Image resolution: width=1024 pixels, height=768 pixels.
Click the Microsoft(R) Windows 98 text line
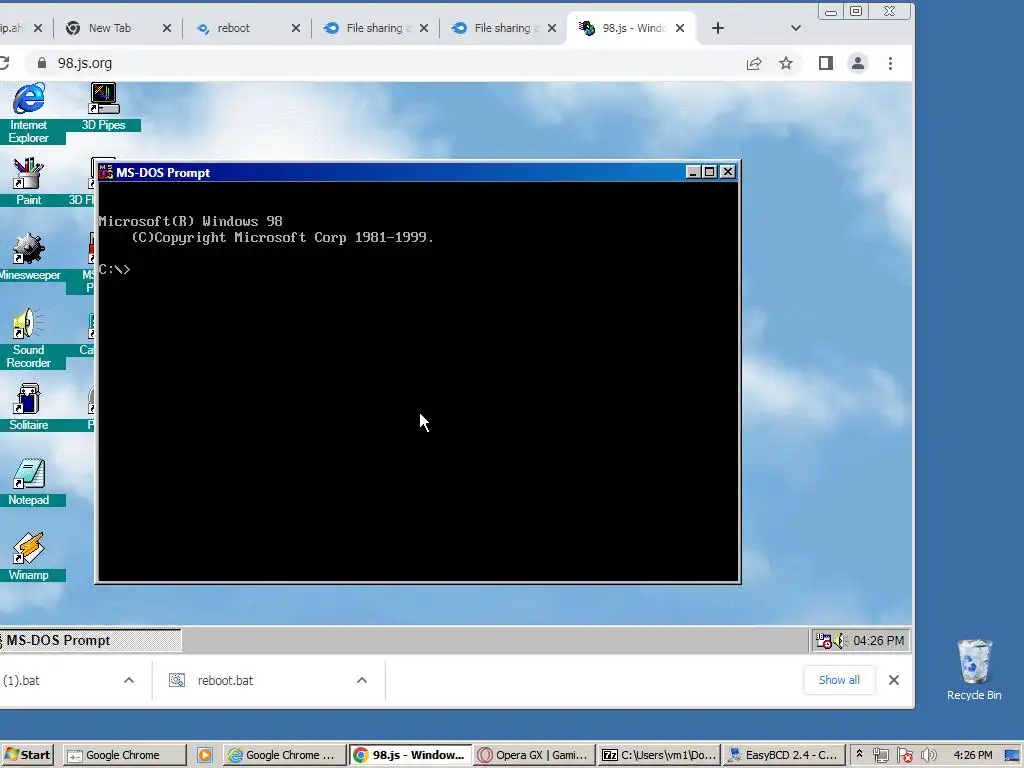pyautogui.click(x=191, y=221)
